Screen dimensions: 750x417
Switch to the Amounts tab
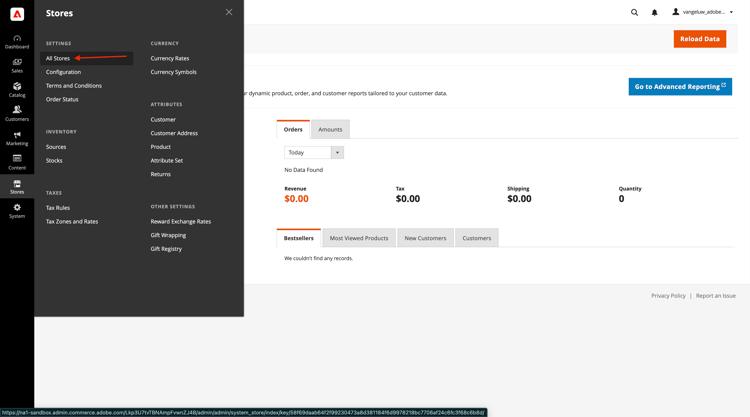pyautogui.click(x=331, y=130)
